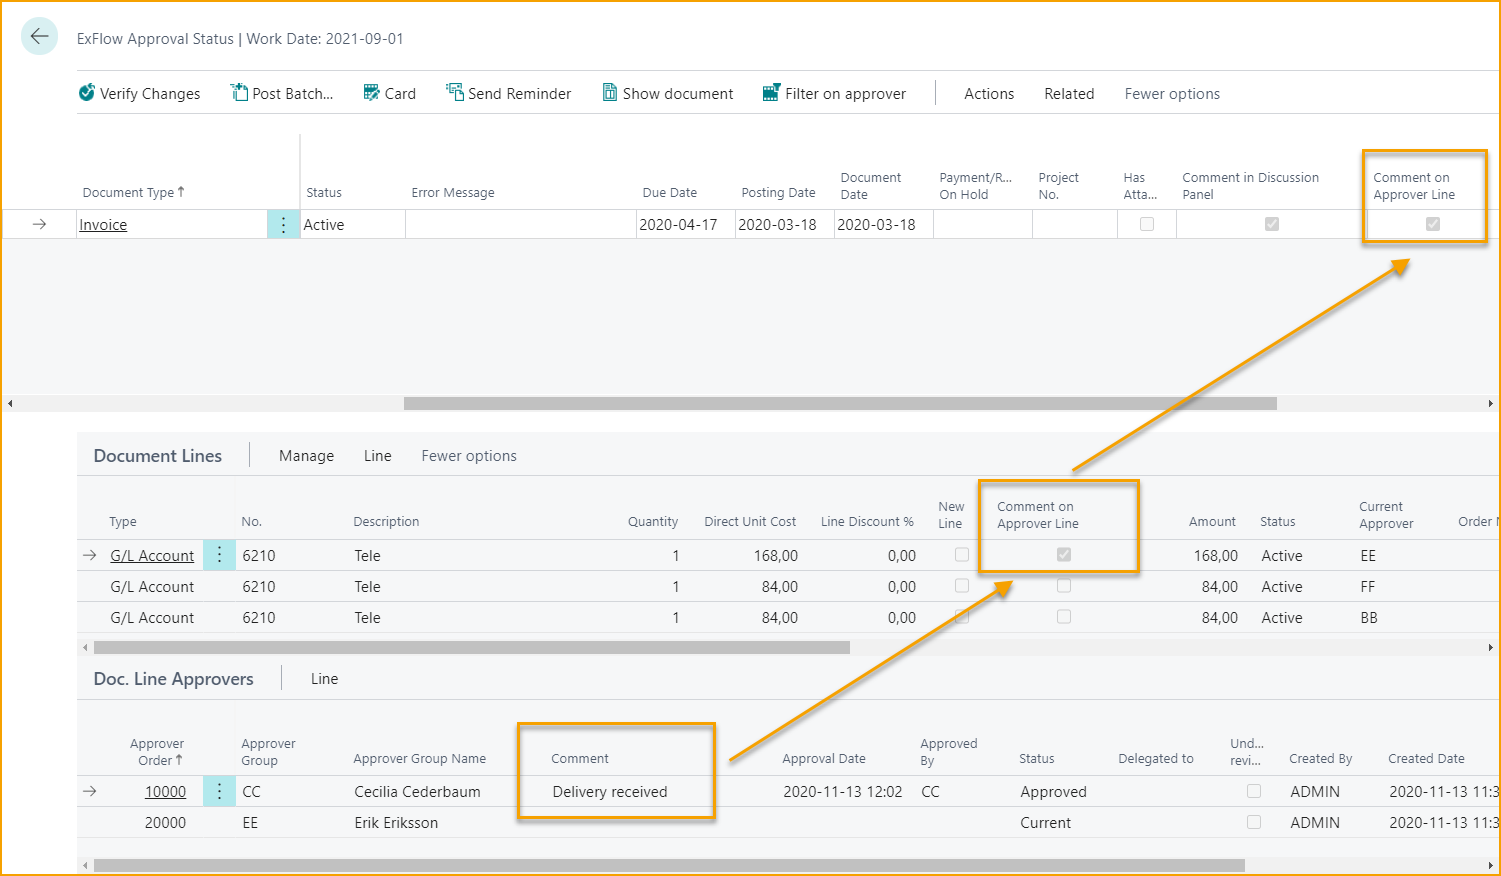Open the Actions menu

coord(988,93)
